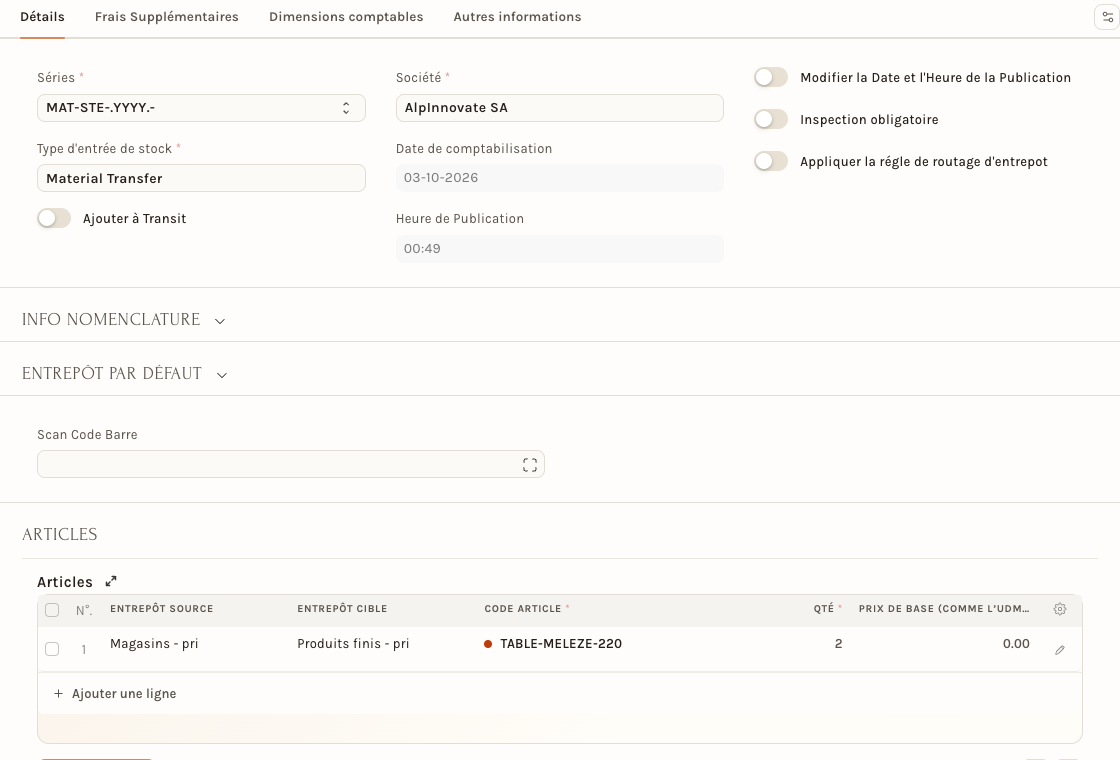Click the Heure de Publication field
1120x760 pixels.
560,249
